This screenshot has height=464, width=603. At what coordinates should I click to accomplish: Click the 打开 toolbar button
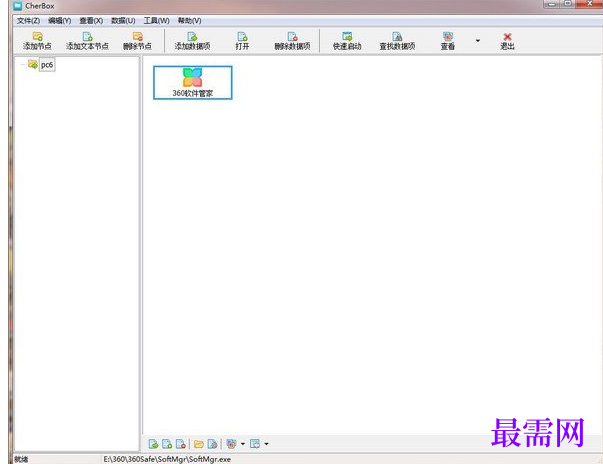coord(242,41)
